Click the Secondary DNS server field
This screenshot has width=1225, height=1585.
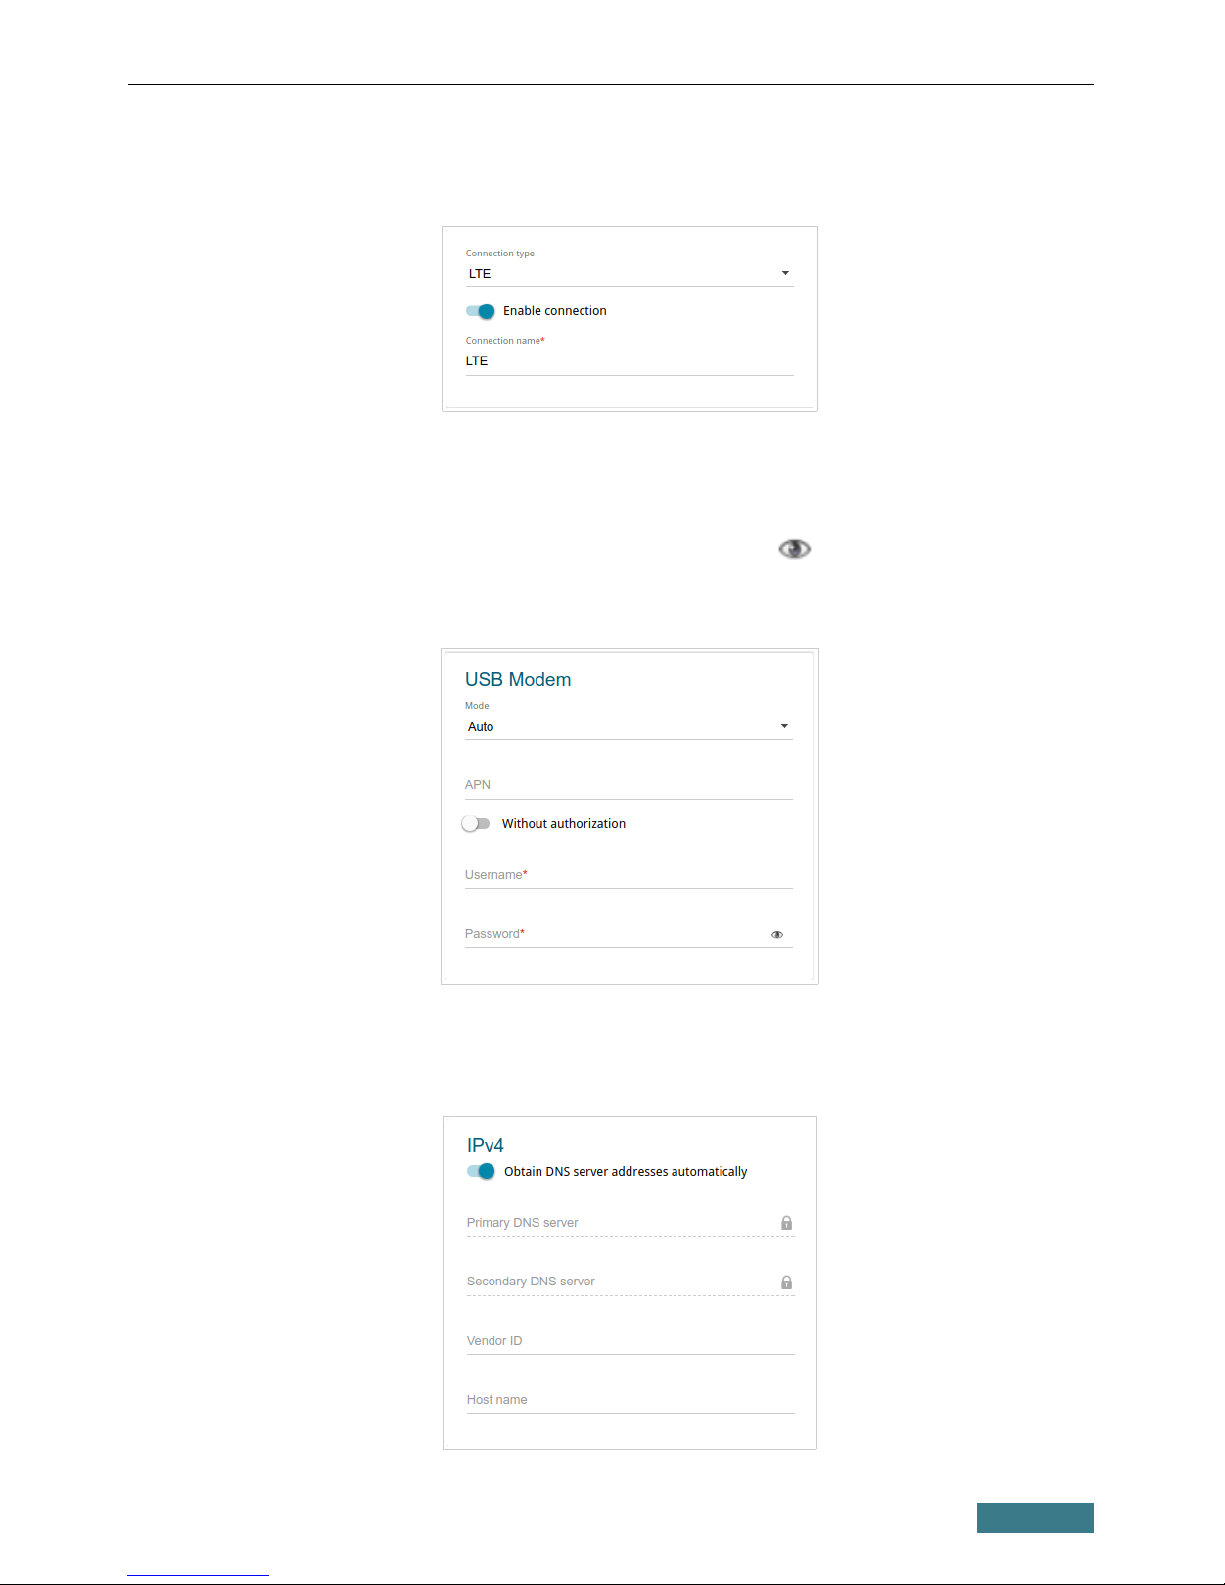[621, 1282]
